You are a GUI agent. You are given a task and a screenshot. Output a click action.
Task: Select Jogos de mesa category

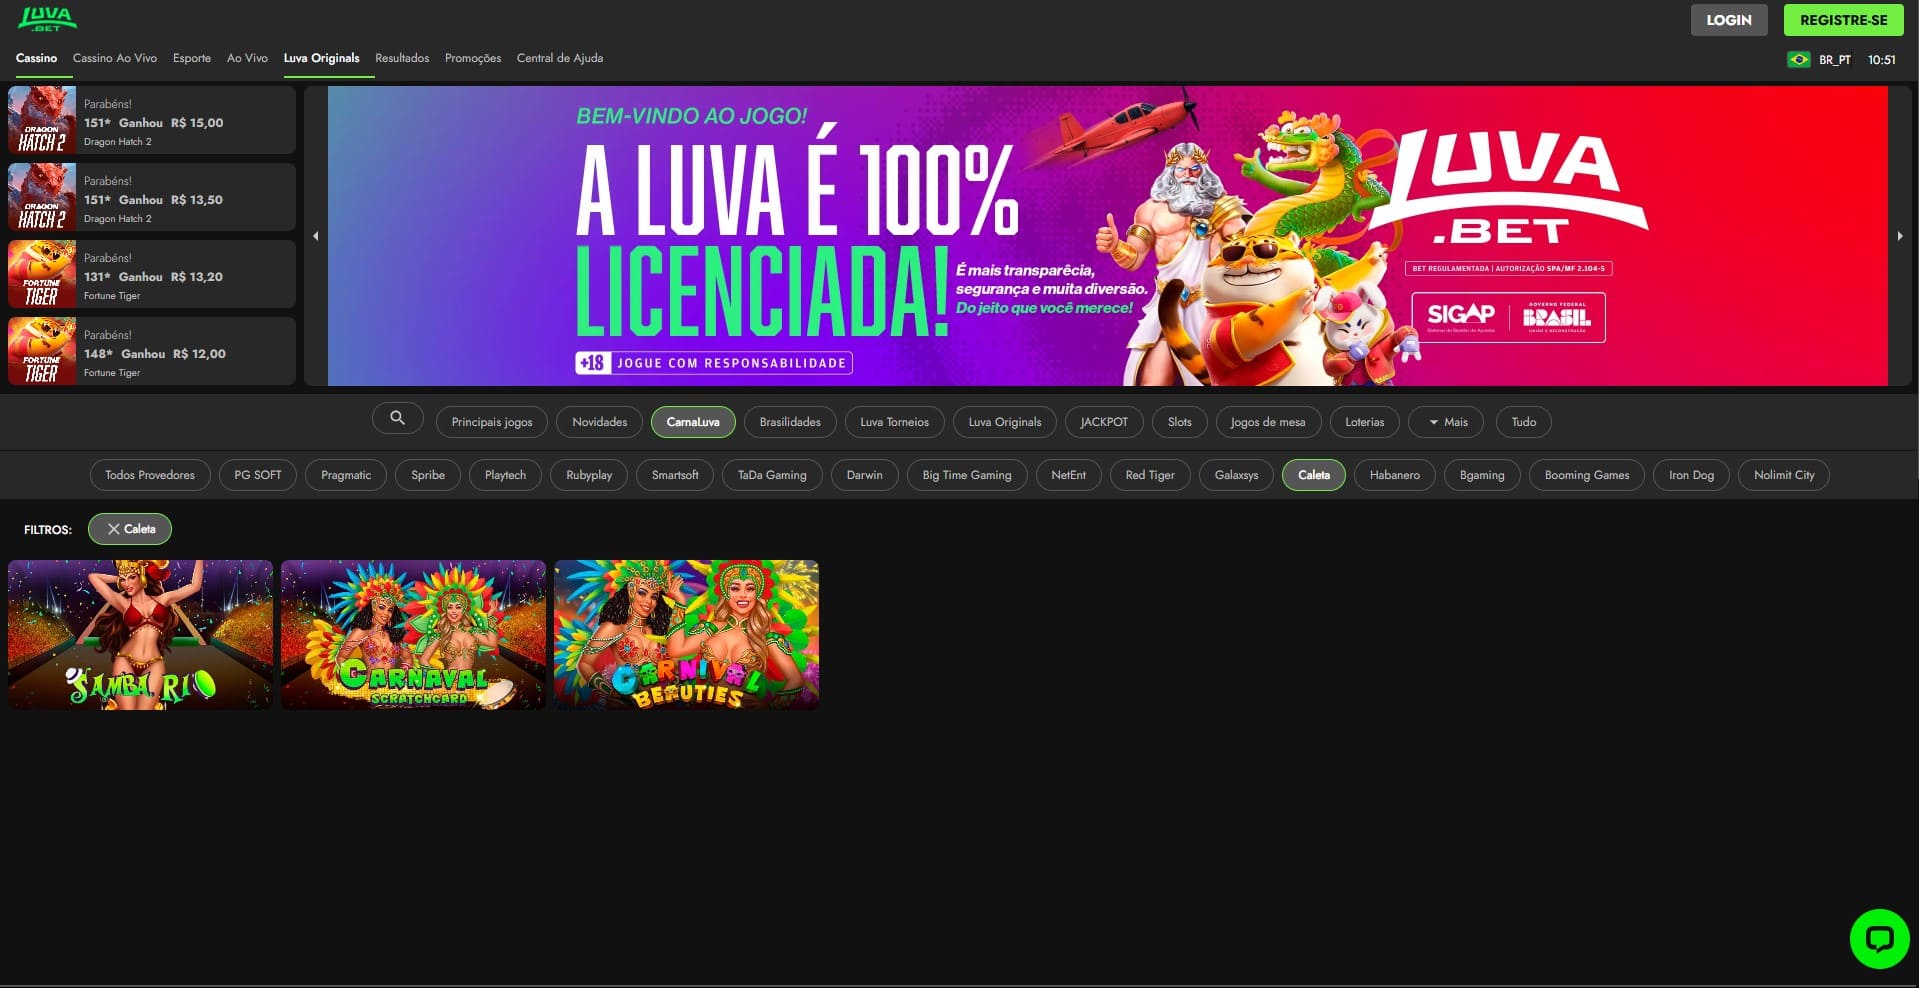click(x=1268, y=422)
